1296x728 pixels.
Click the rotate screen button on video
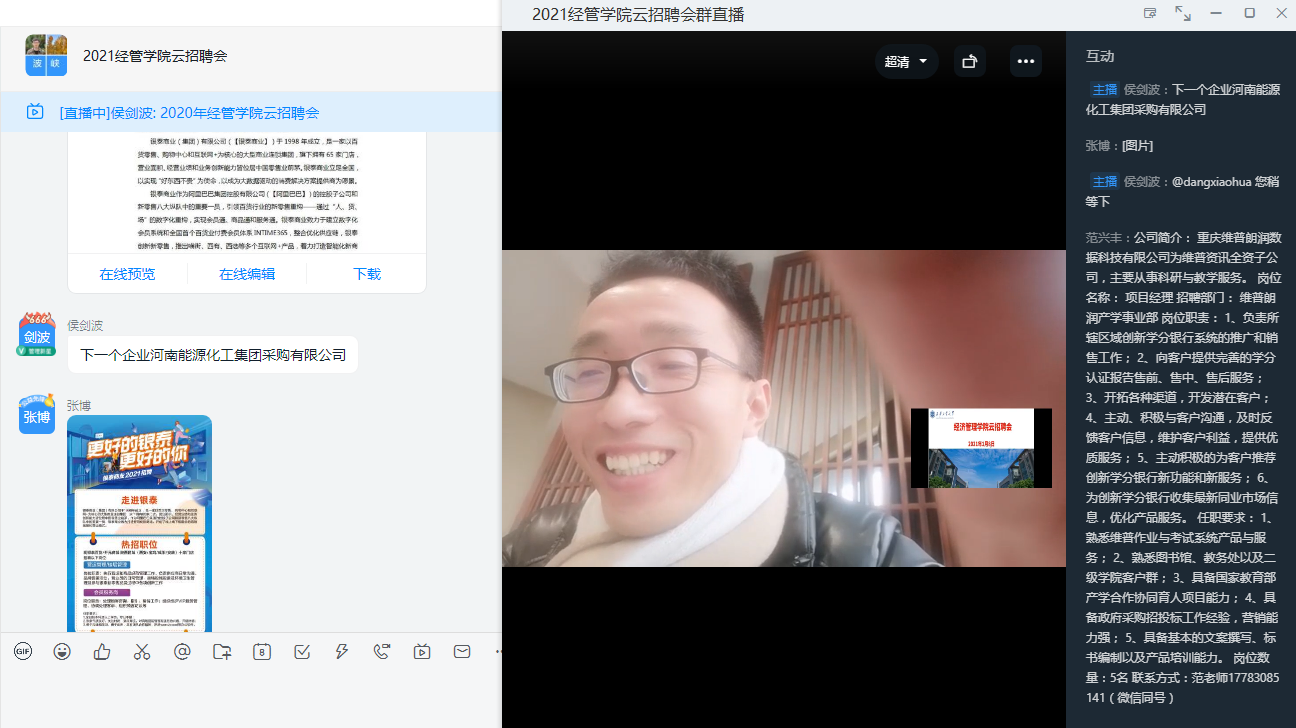tap(969, 61)
